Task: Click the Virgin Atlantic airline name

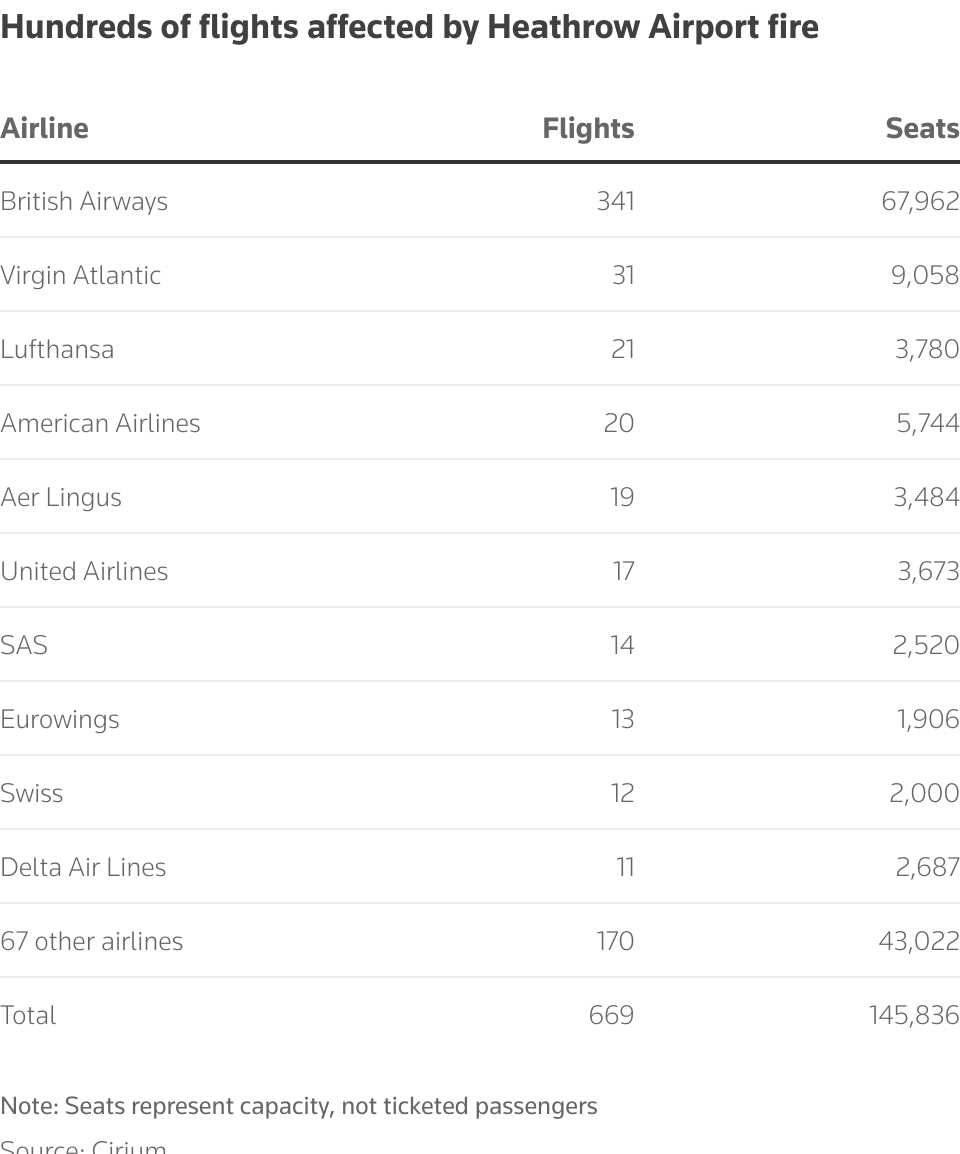Action: (81, 275)
